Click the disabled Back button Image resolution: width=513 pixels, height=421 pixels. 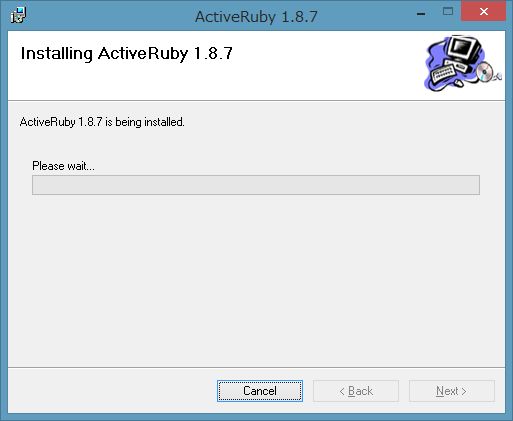point(356,391)
